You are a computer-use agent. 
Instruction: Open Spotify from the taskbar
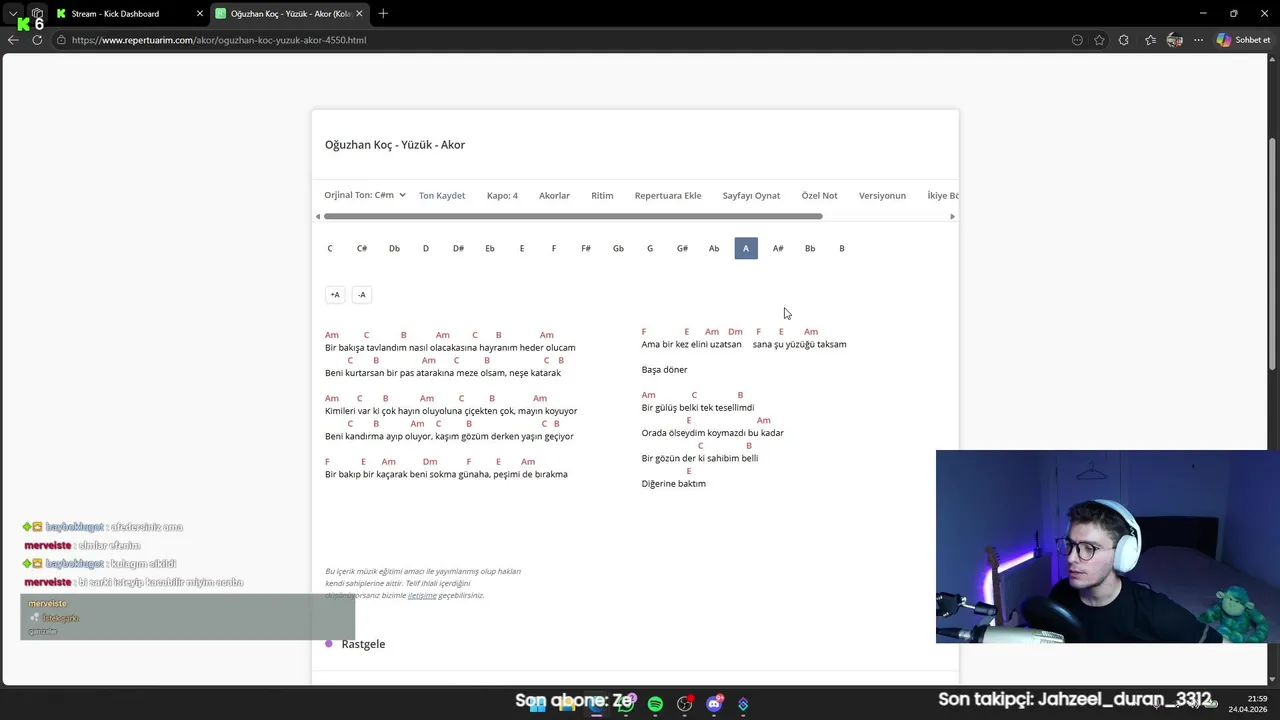(x=655, y=704)
